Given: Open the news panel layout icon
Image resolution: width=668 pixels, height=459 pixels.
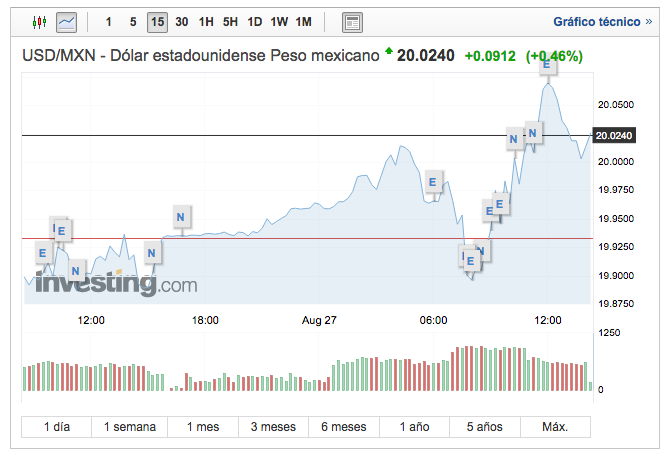Looking at the screenshot, I should 352,21.
